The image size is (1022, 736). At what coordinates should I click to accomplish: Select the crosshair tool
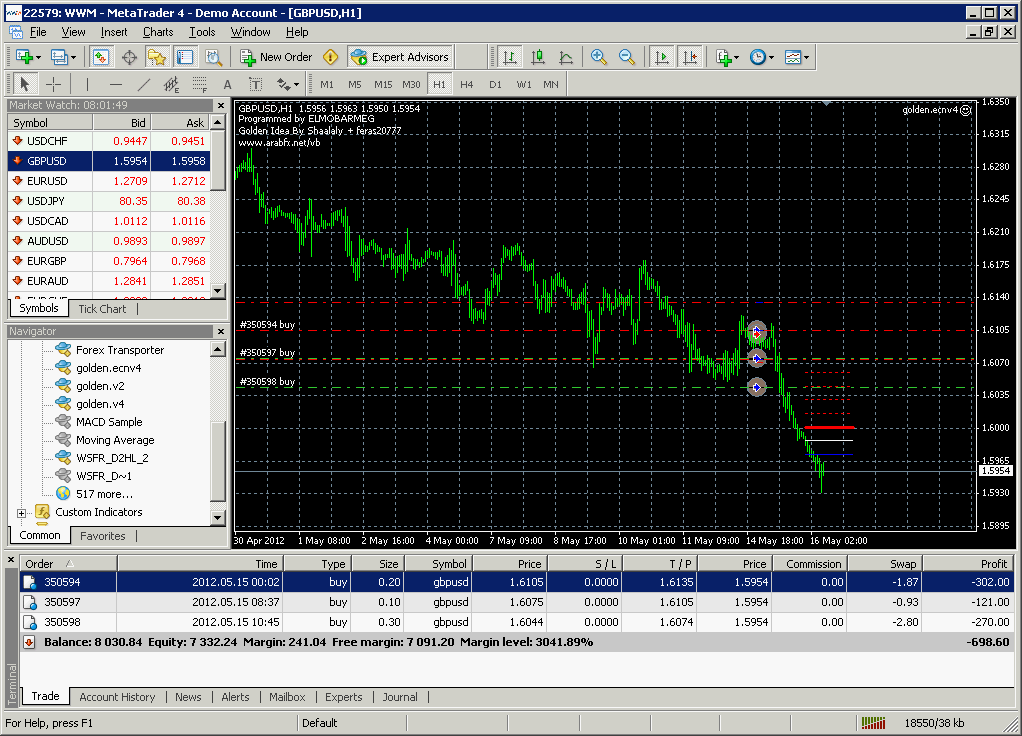(x=53, y=84)
